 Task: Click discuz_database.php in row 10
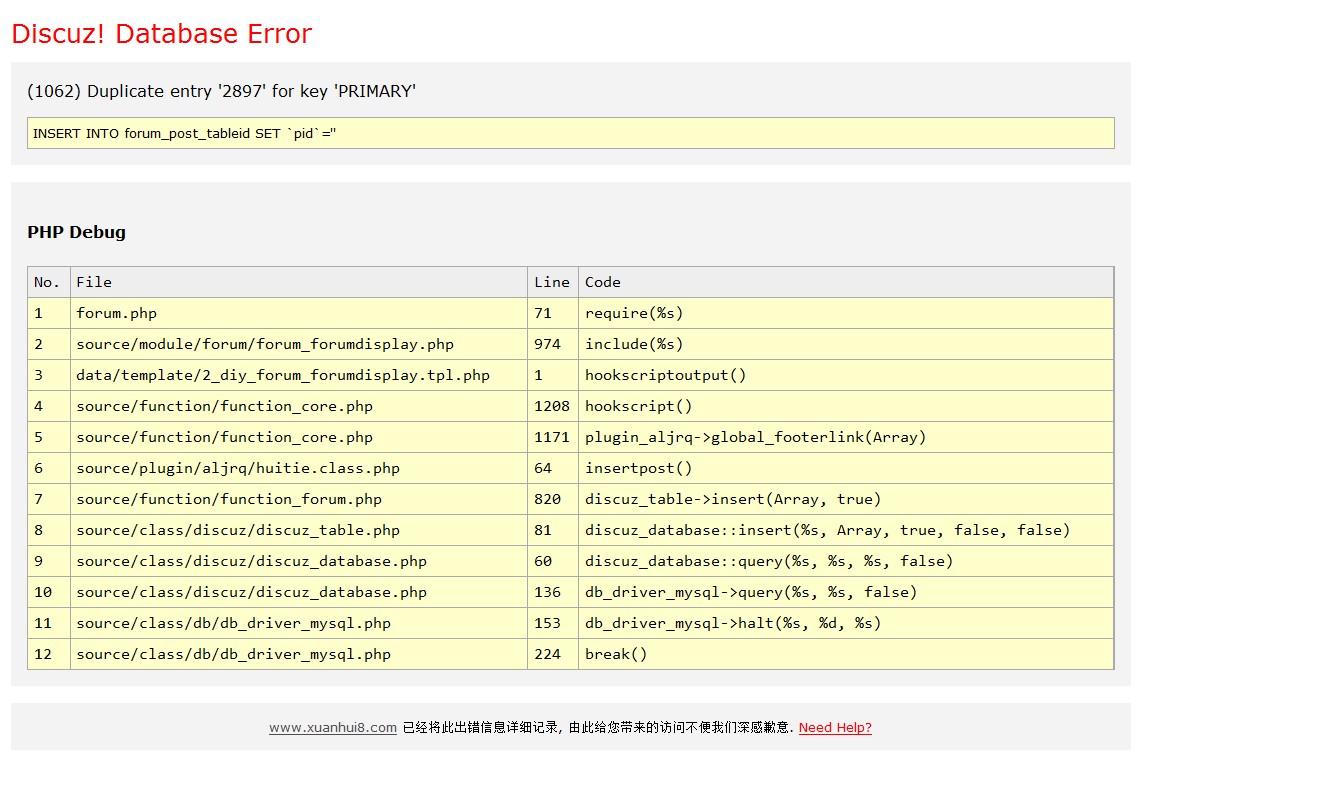coord(252,592)
